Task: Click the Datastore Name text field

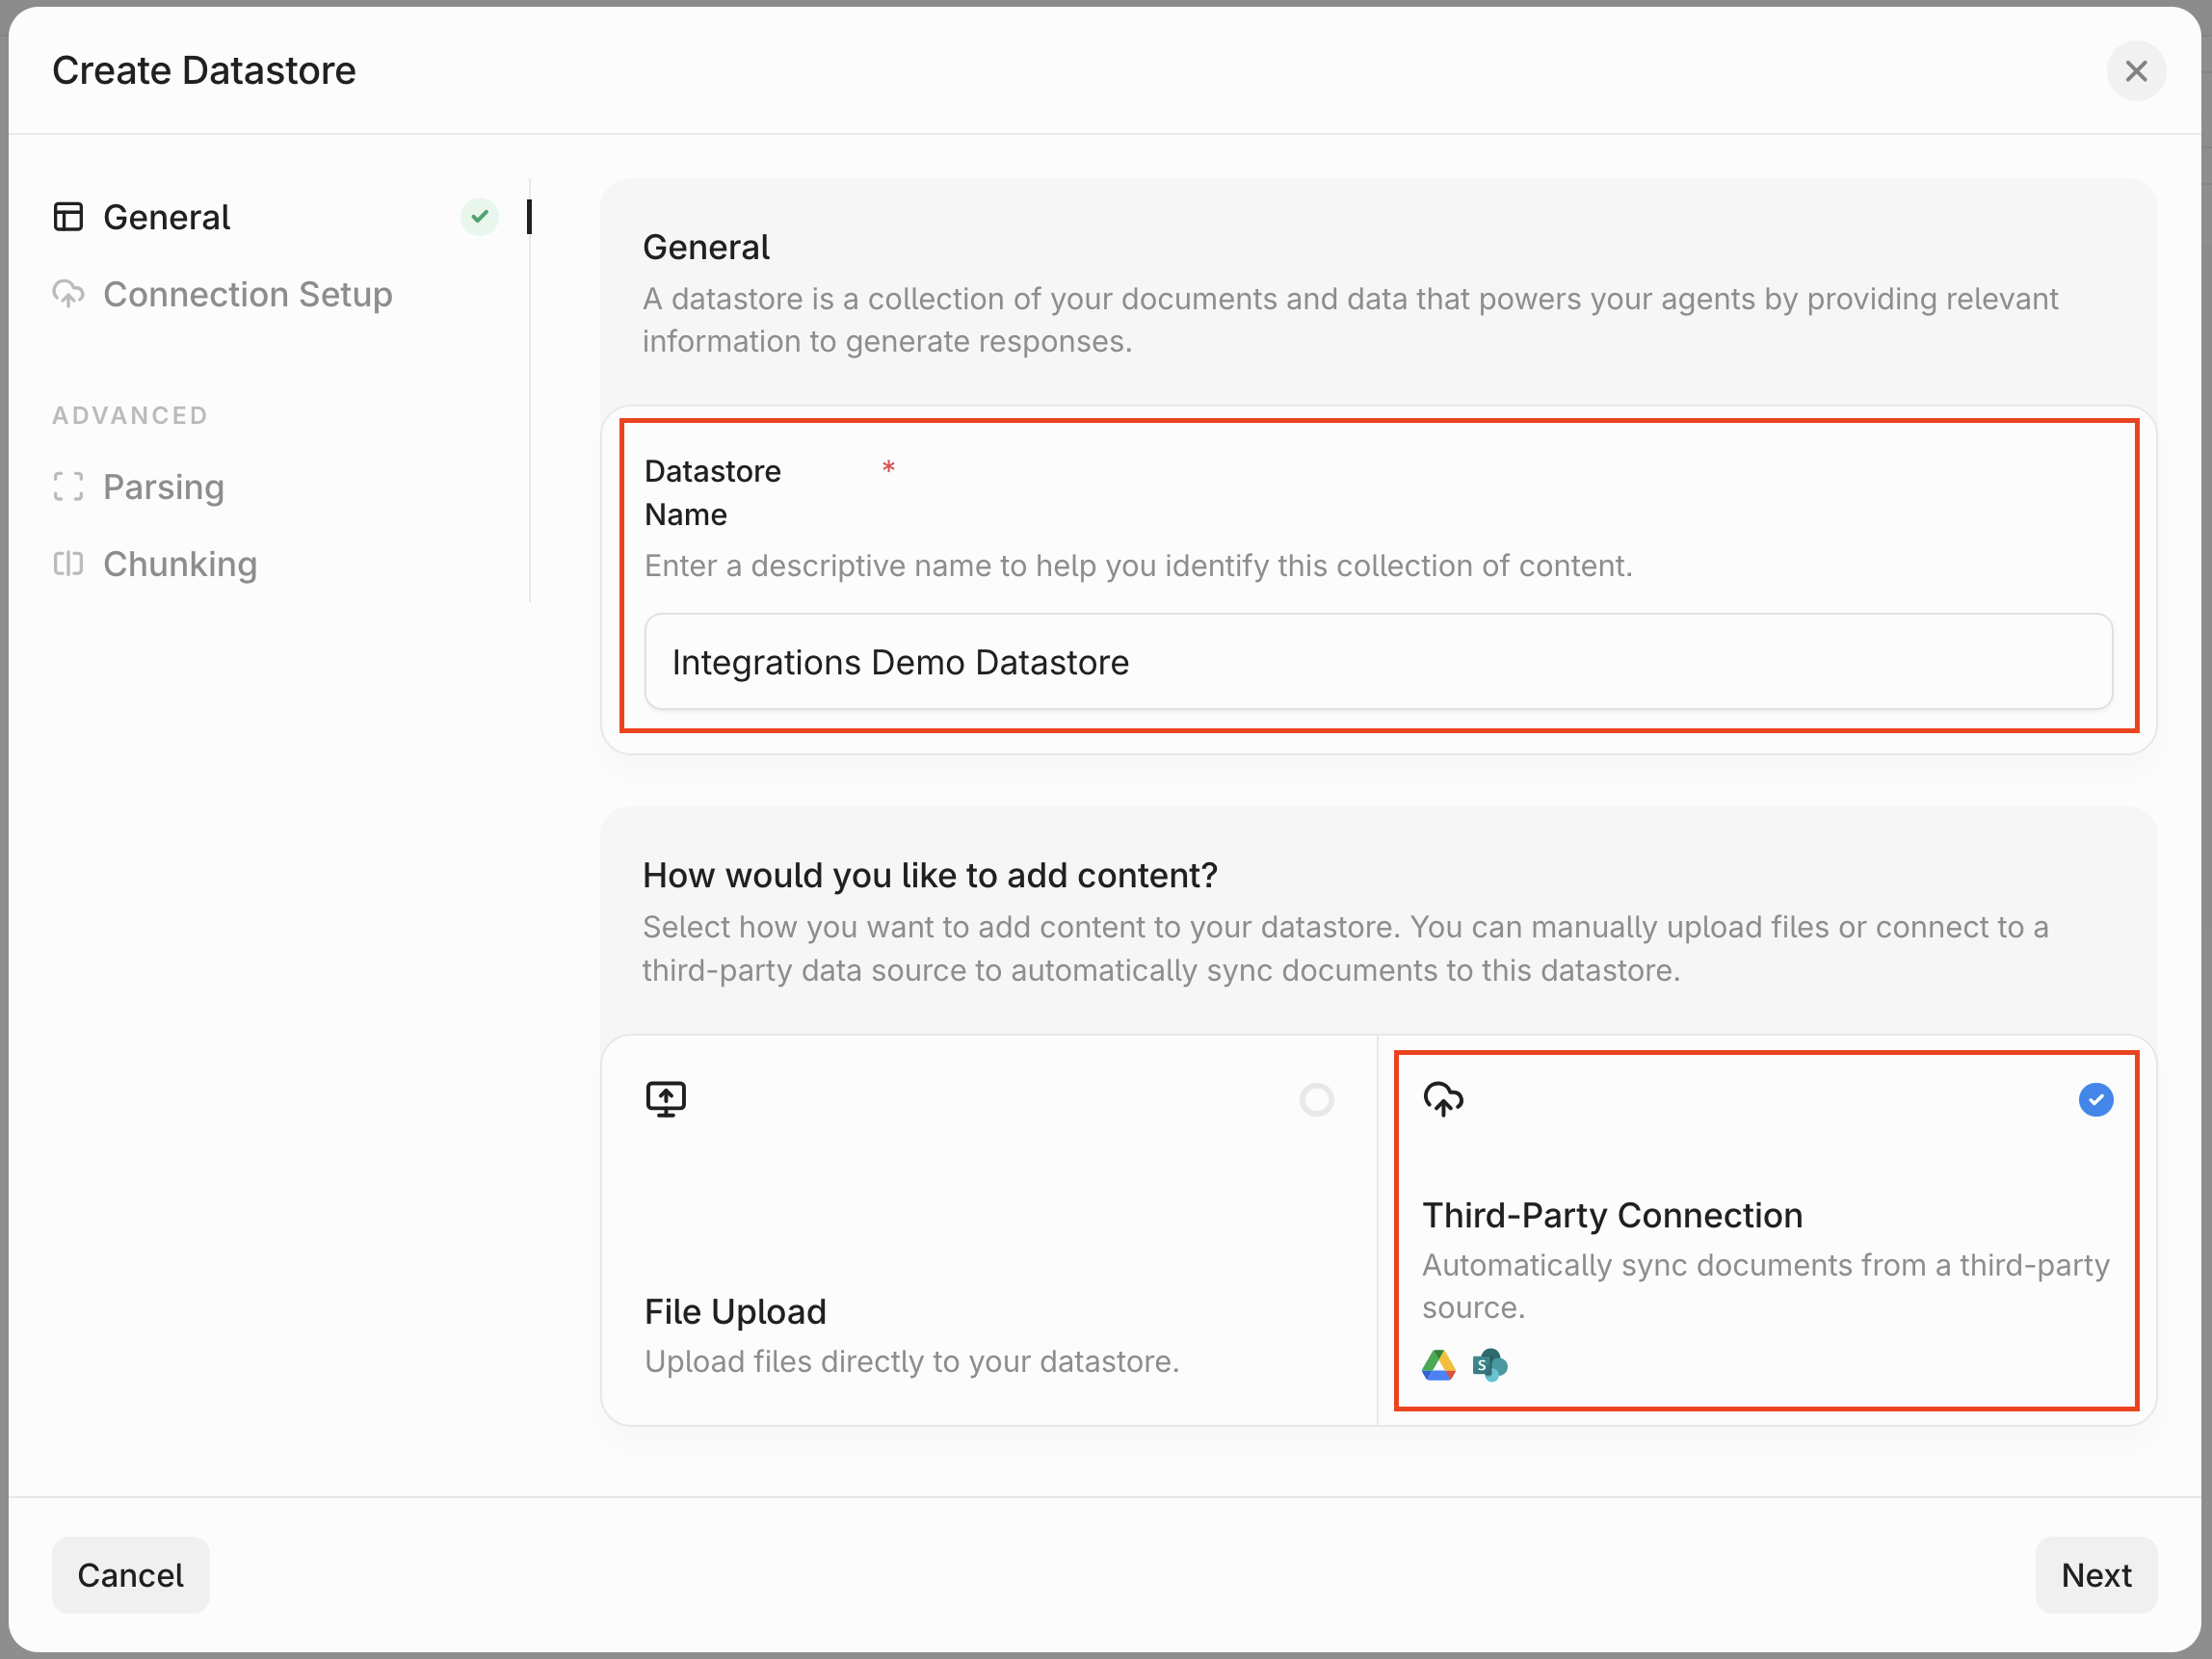Action: point(1378,662)
